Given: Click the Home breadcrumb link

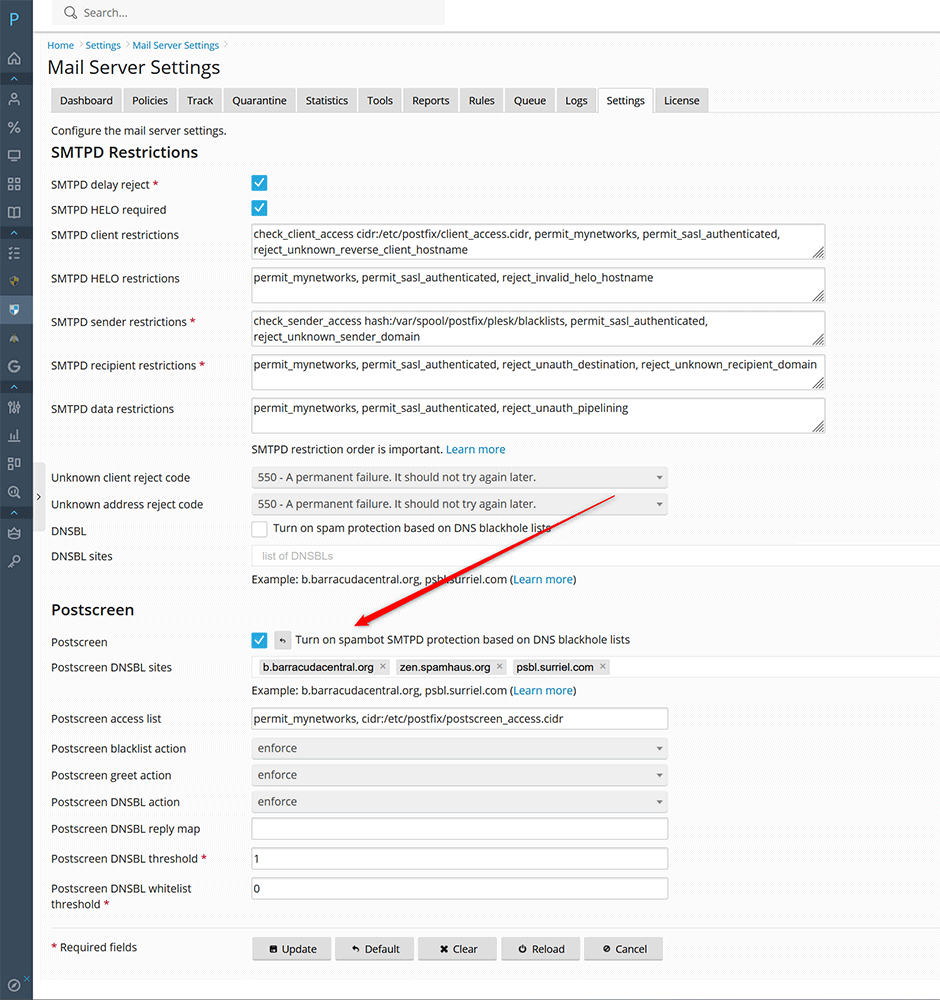Looking at the screenshot, I should (x=61, y=45).
